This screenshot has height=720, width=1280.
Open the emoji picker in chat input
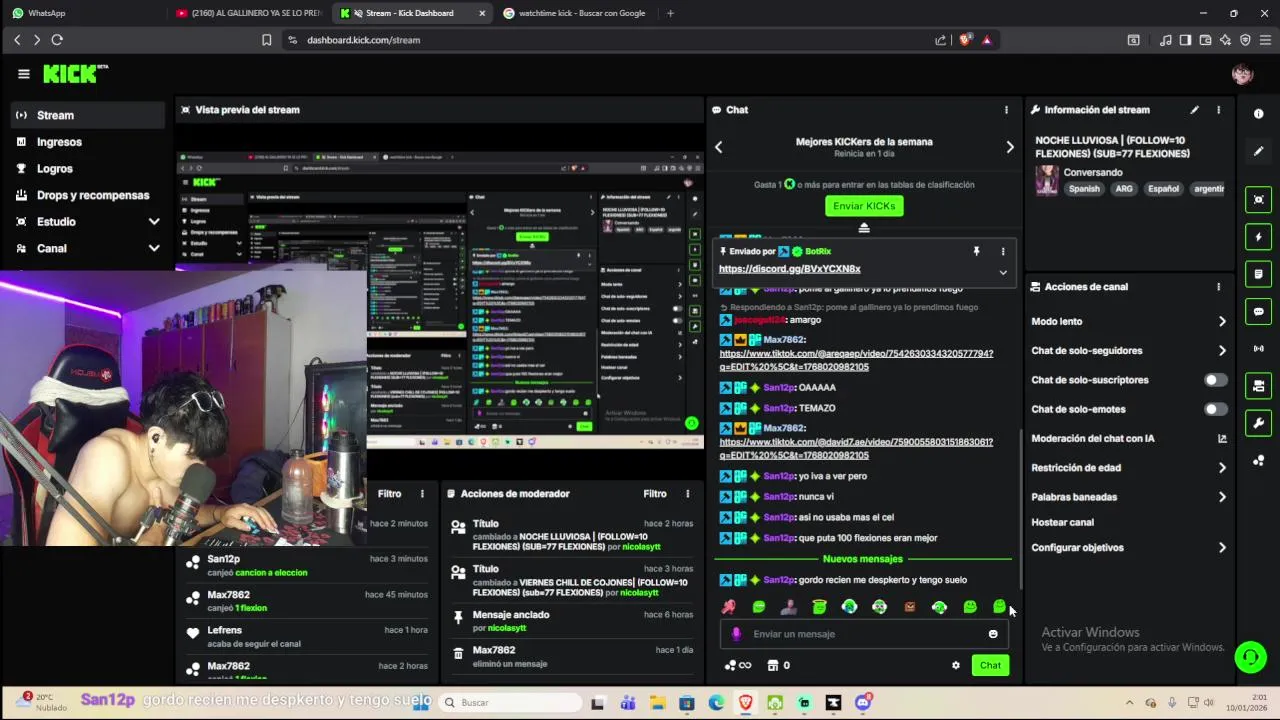pos(993,634)
